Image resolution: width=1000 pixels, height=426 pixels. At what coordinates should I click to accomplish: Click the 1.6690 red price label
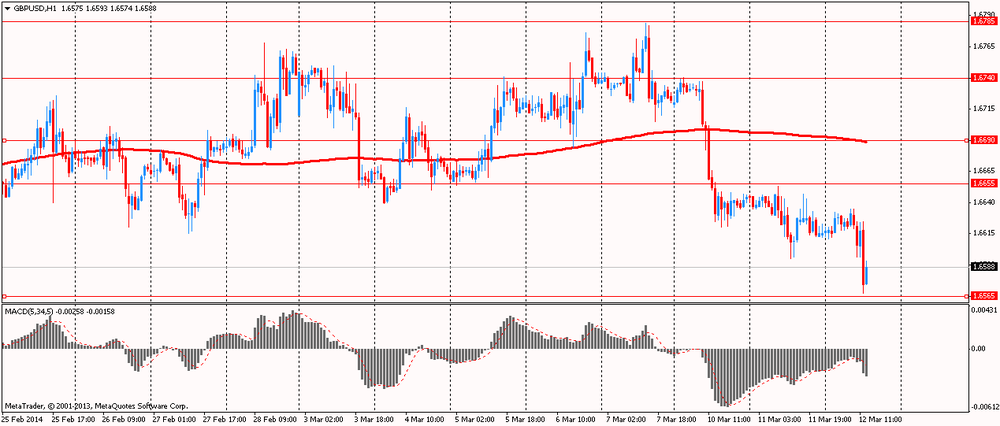[983, 141]
